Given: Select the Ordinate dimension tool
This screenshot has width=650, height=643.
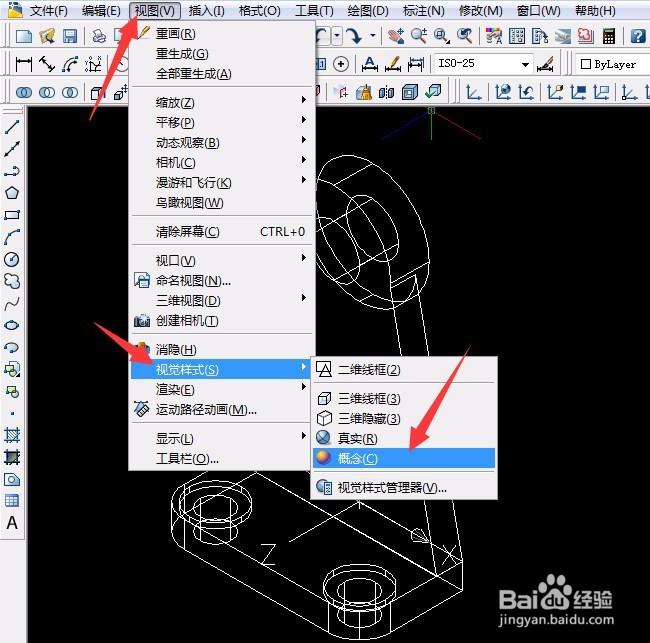Looking at the screenshot, I should coord(93,64).
